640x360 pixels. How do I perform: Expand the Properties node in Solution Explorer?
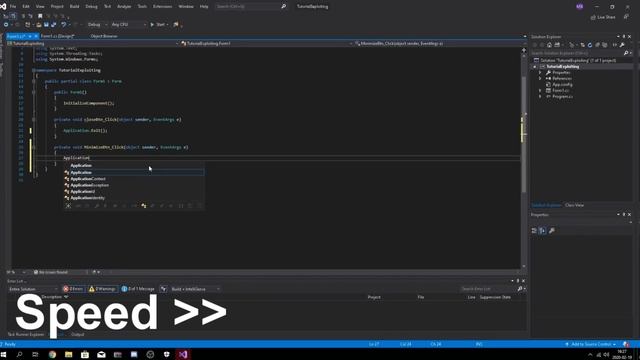(540, 73)
